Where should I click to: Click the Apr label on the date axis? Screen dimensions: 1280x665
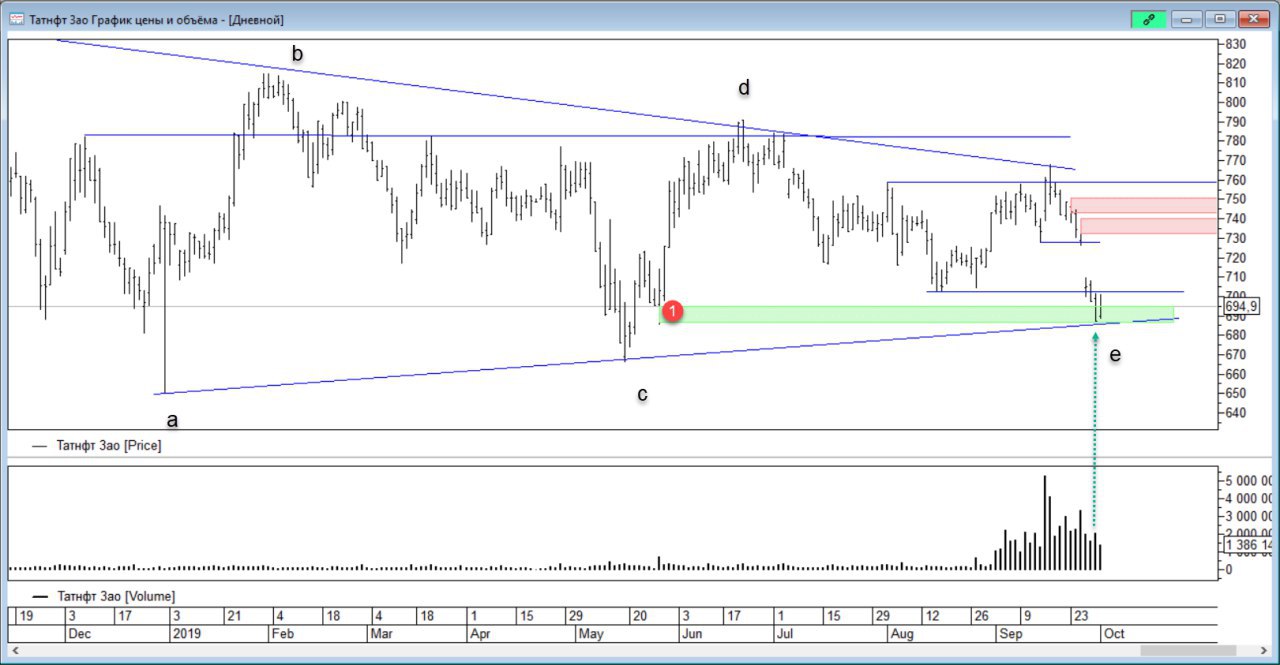pos(481,634)
